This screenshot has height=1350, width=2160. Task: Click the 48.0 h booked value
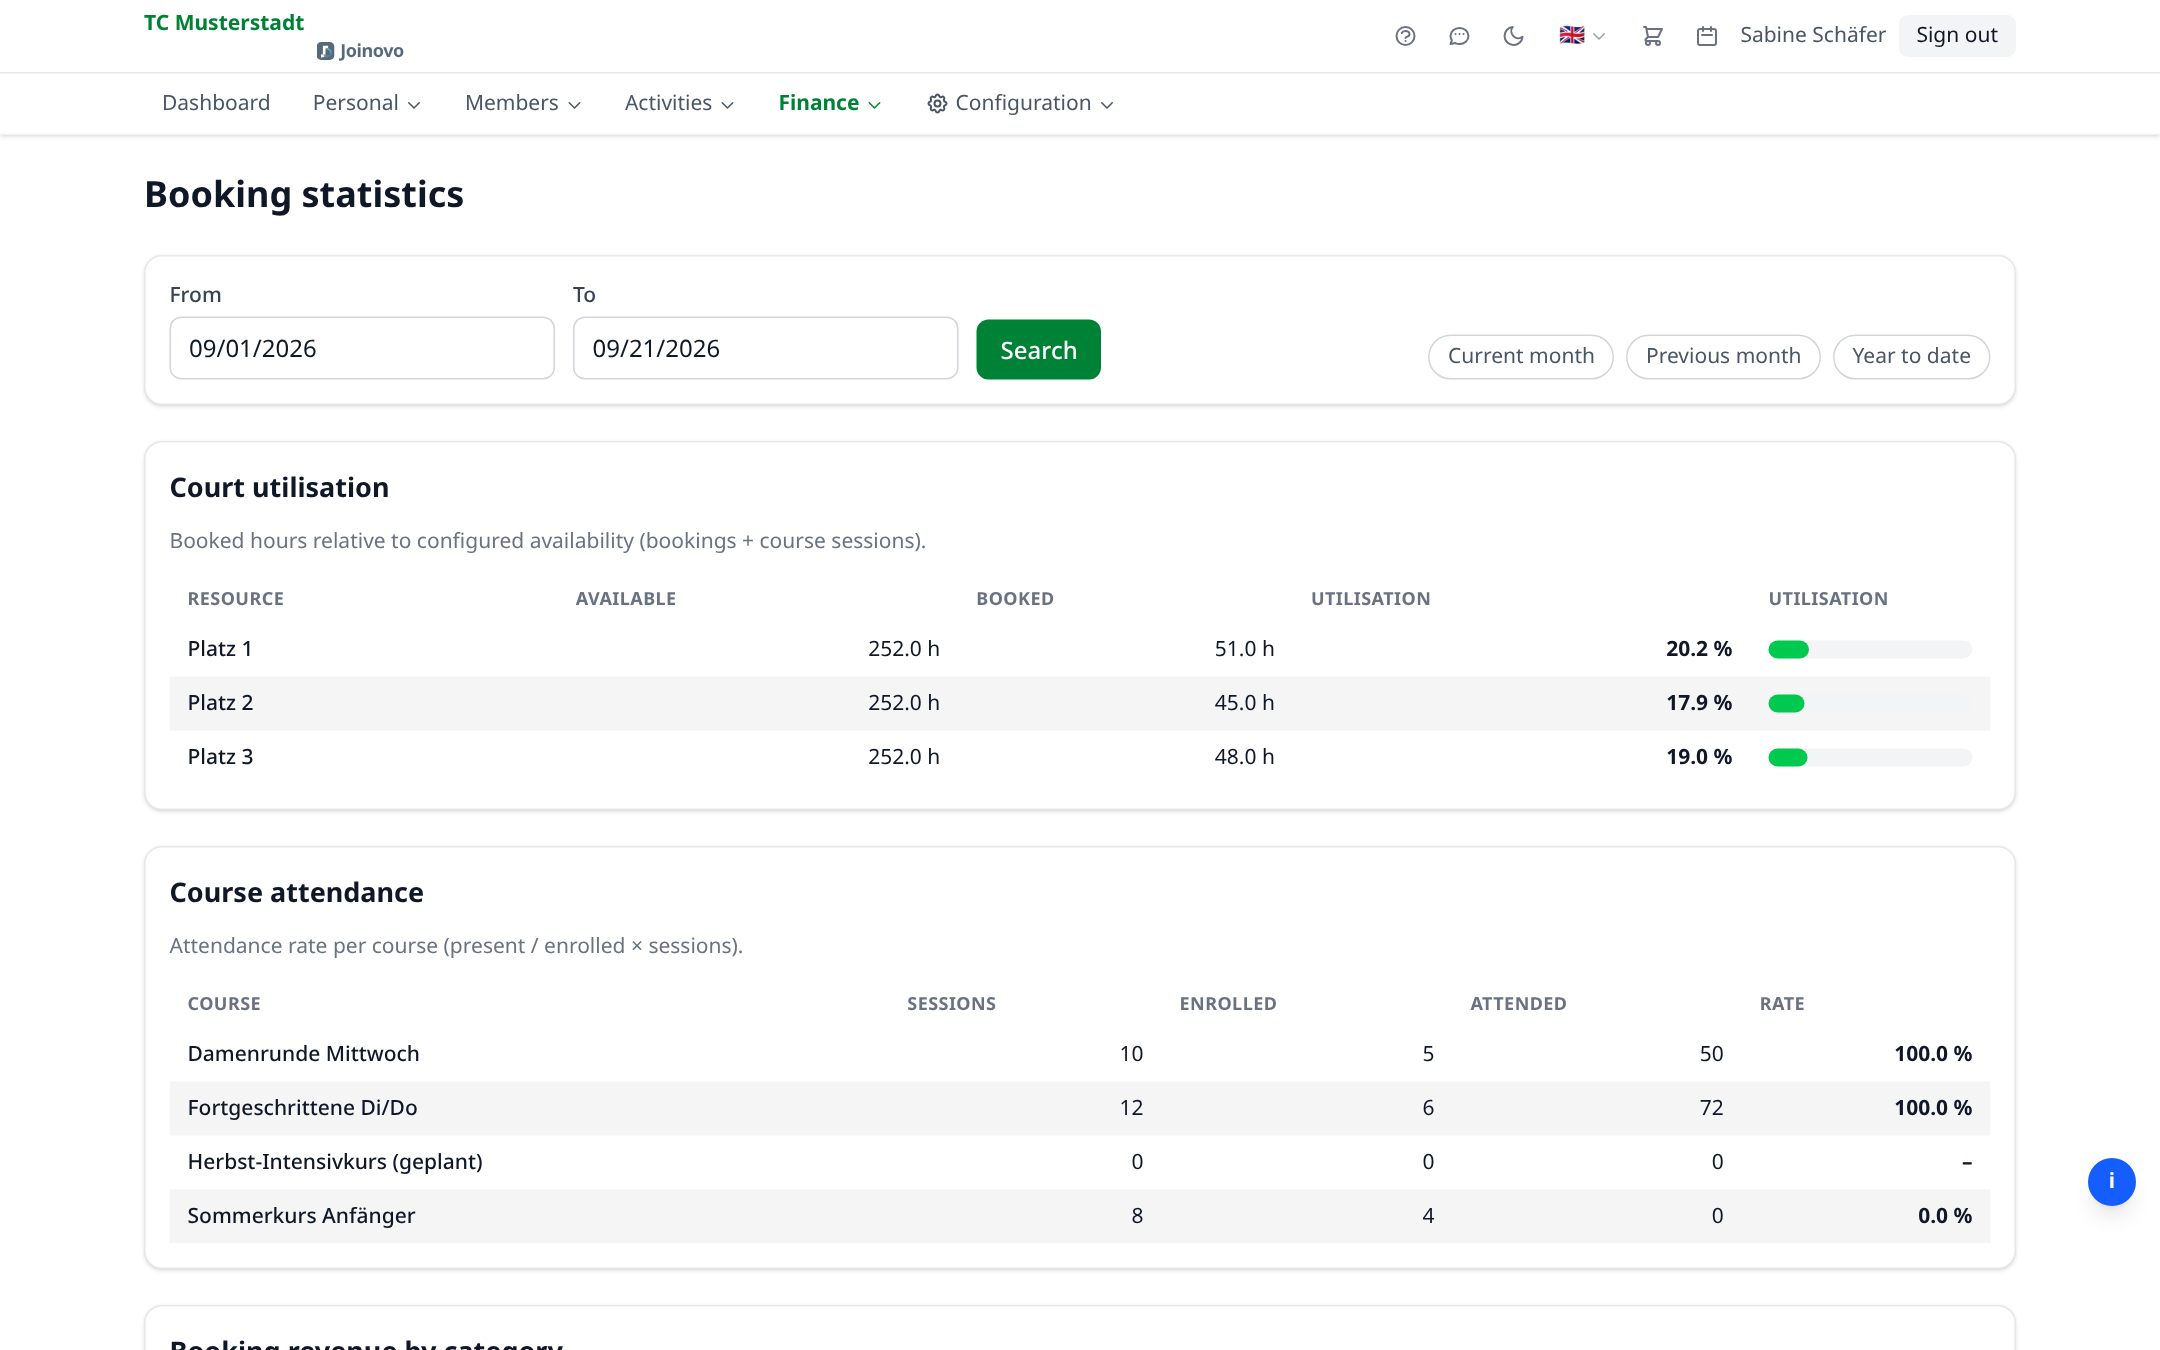1244,757
